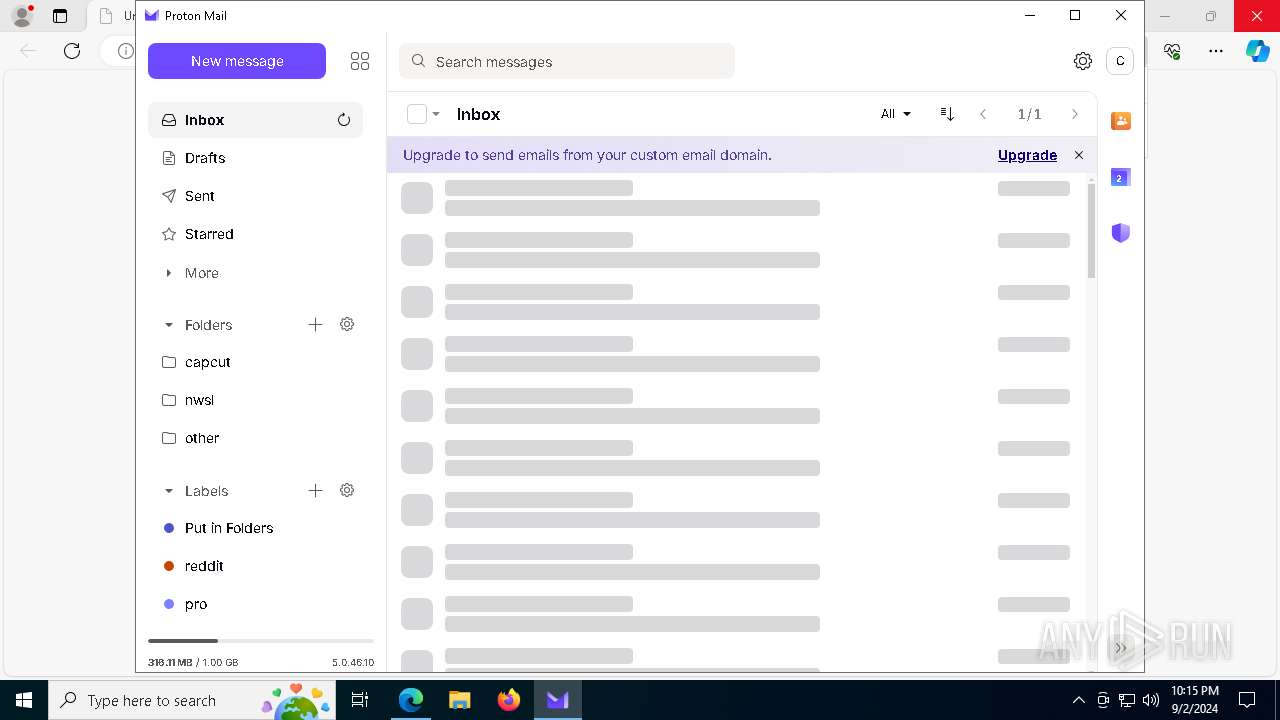The height and width of the screenshot is (720, 1280).
Task: Collapse the side panel with double chevron
Action: 1121,648
